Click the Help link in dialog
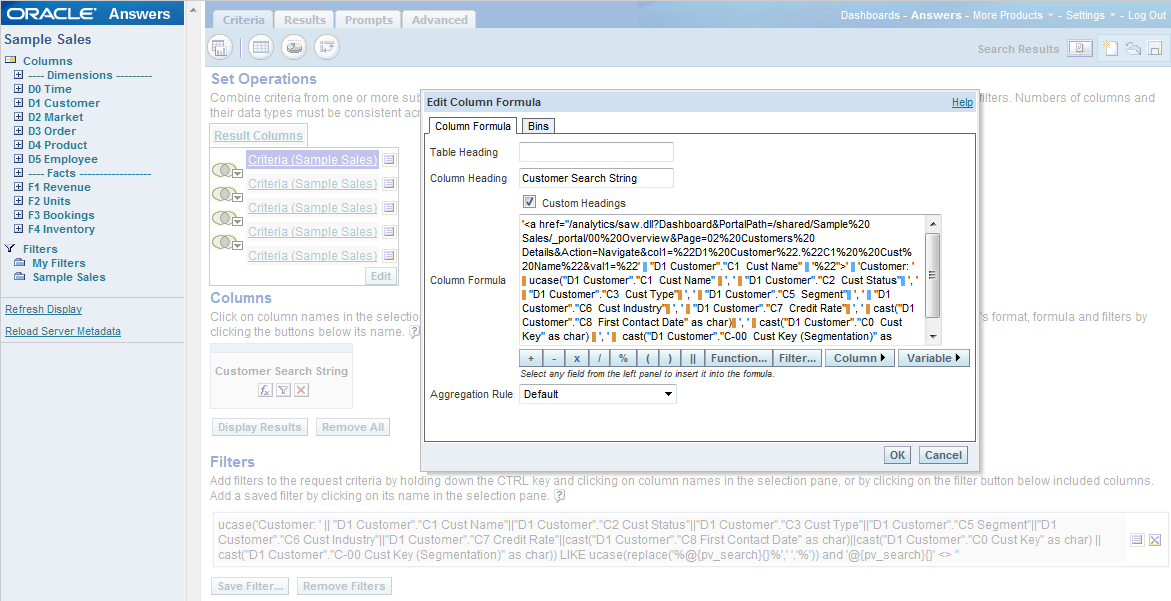Viewport: 1171px width, 601px height. point(962,102)
